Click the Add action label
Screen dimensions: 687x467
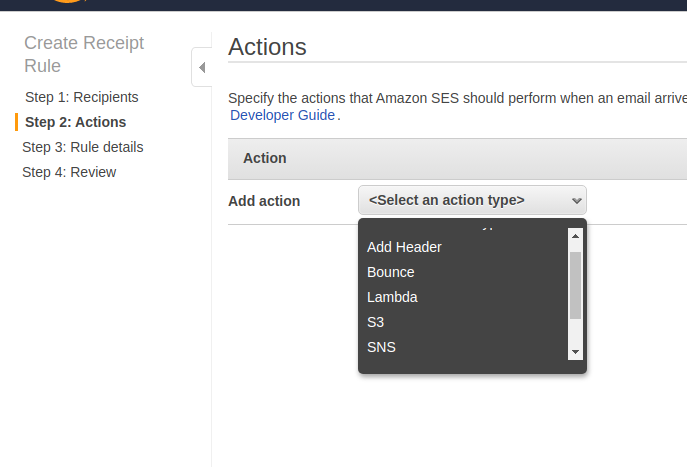264,201
